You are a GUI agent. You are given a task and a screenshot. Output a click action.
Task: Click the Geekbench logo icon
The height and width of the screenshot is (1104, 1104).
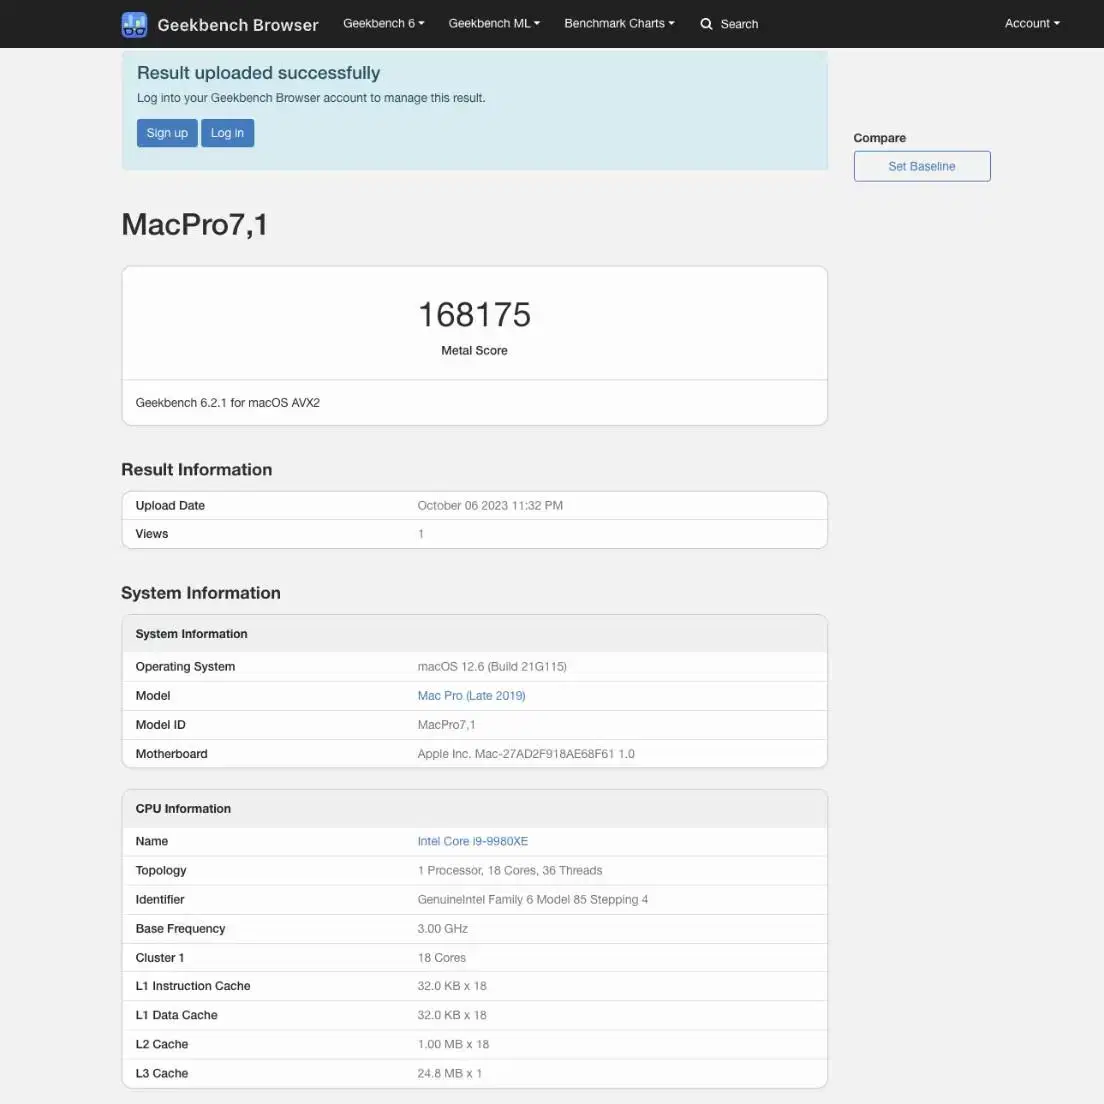coord(134,24)
